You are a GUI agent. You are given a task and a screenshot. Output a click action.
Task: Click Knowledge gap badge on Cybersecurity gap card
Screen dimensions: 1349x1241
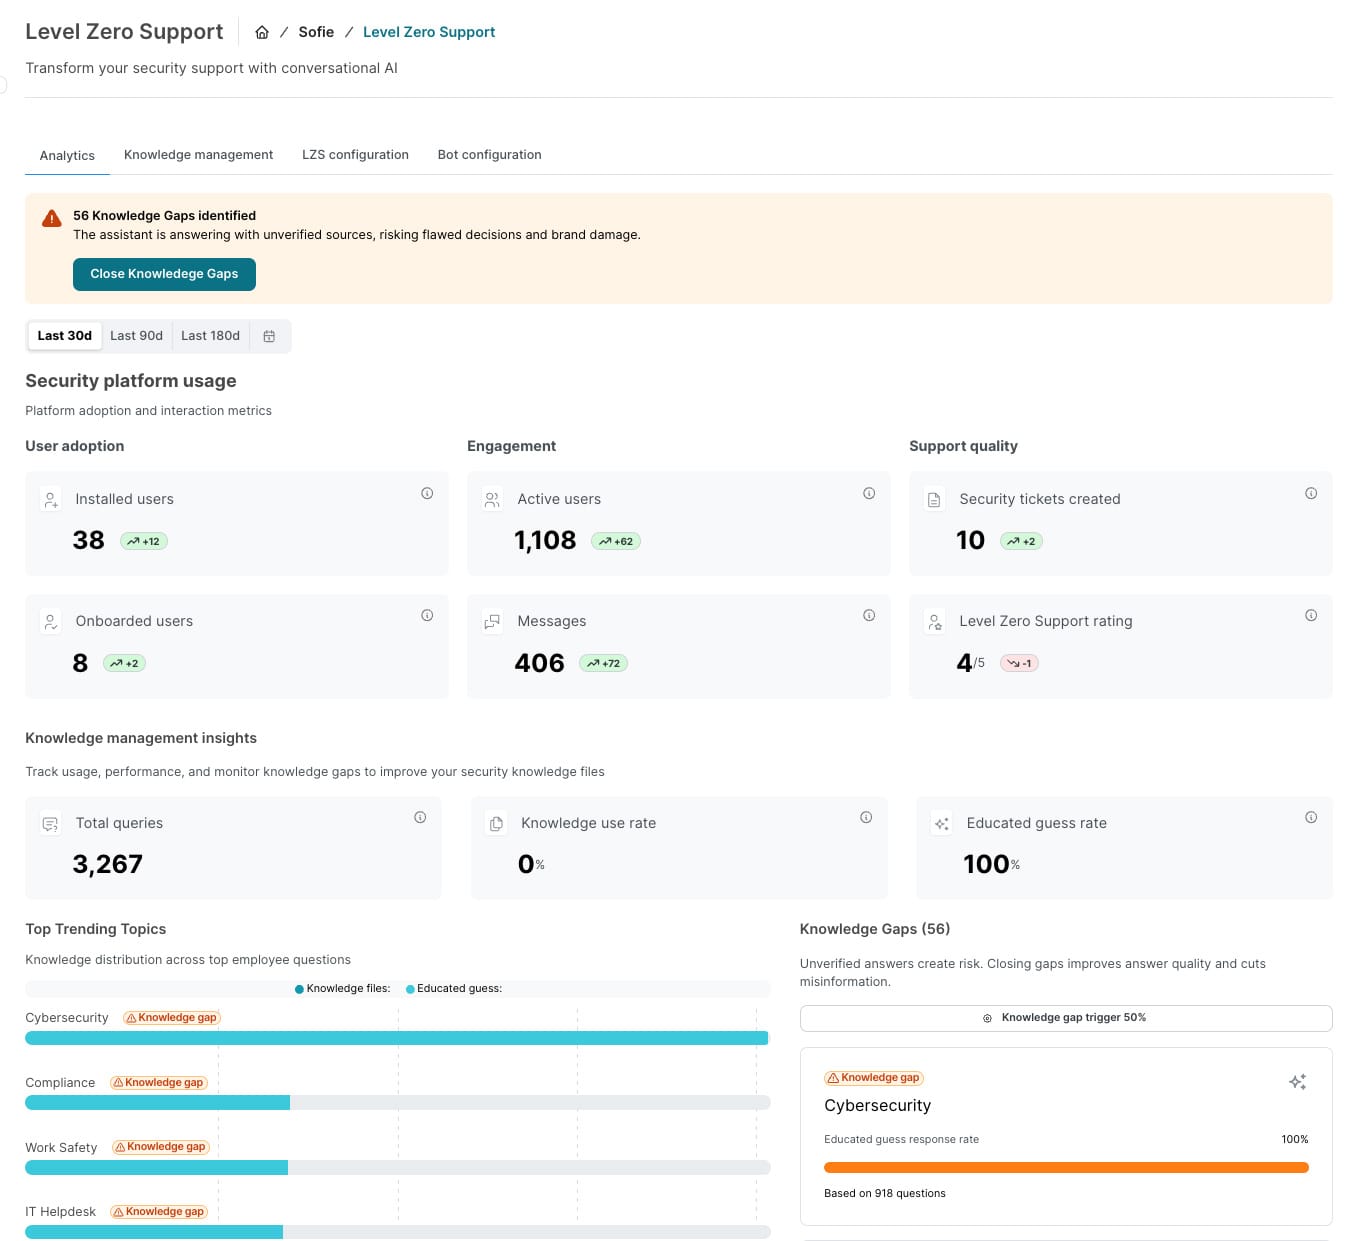[874, 1078]
